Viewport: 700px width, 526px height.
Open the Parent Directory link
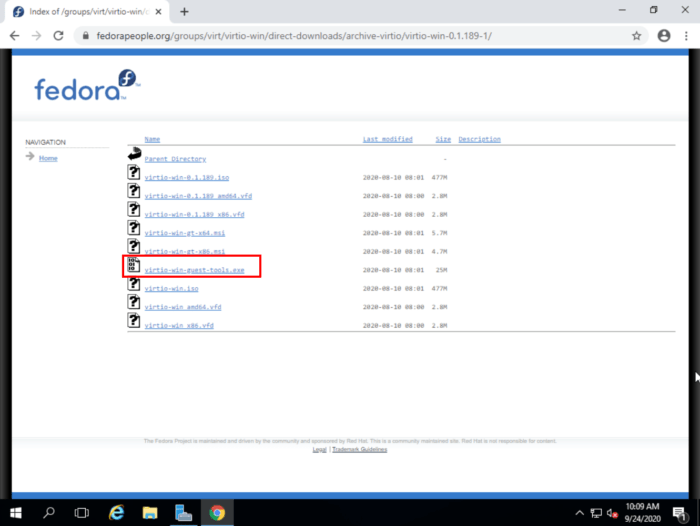[x=175, y=159]
